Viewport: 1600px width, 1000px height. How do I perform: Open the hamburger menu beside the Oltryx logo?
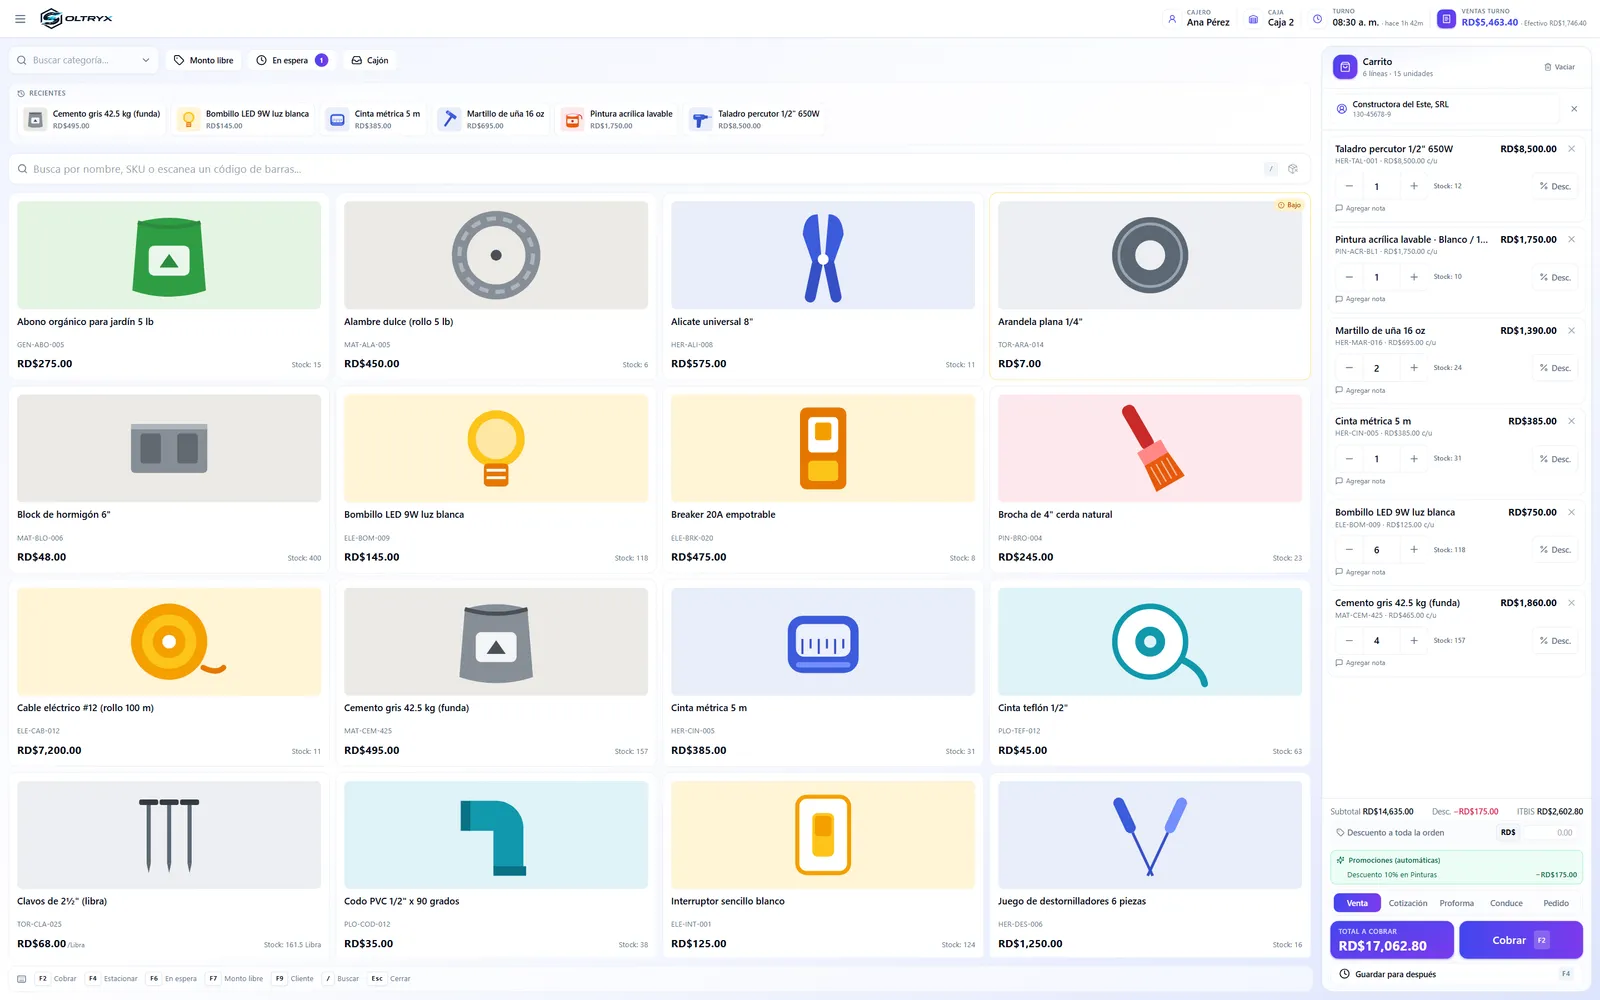coord(20,19)
